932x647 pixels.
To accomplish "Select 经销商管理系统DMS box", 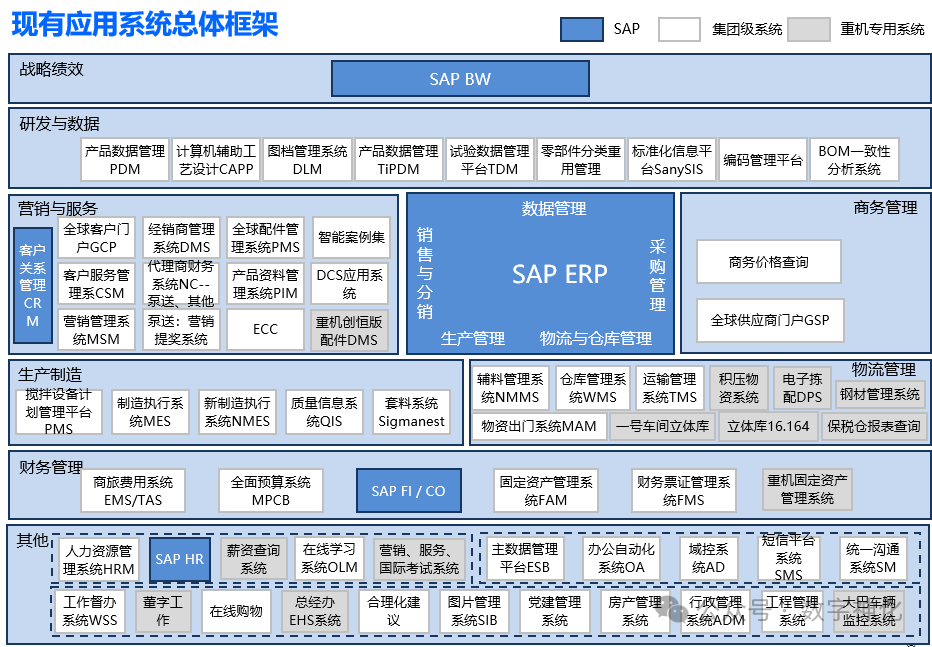I will 181,238.
